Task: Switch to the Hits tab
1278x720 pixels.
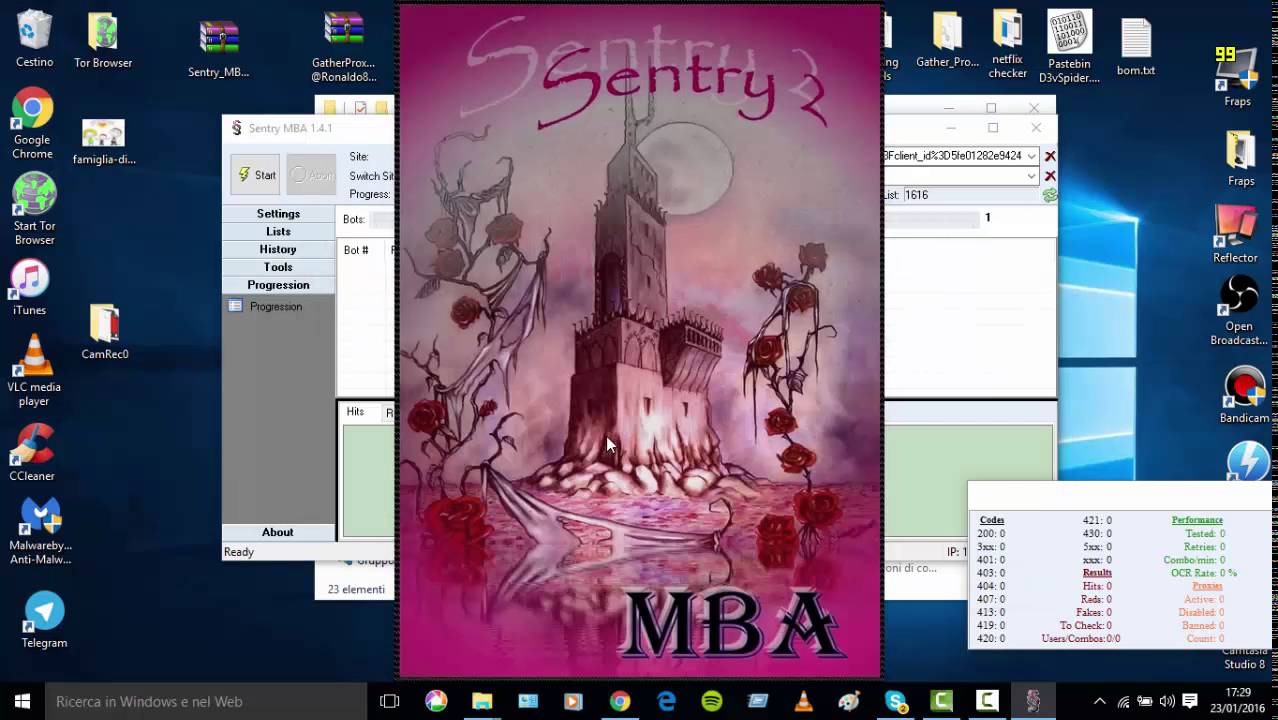Action: click(x=355, y=412)
